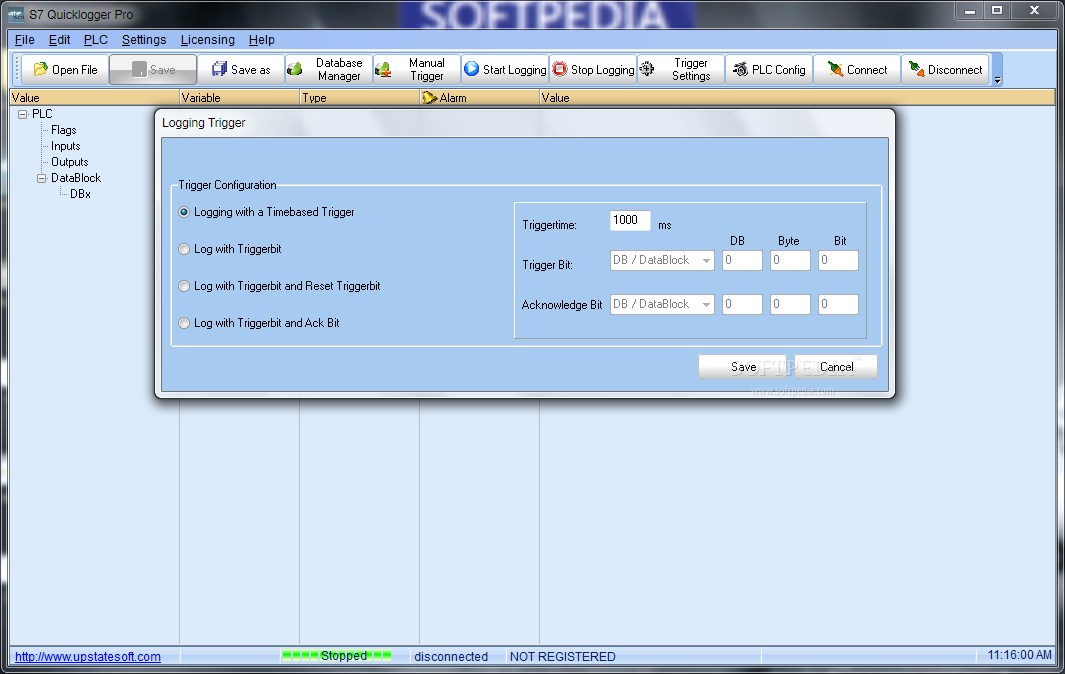This screenshot has width=1065, height=674.
Task: Click the Trigger Bit DB number field
Action: 742,260
